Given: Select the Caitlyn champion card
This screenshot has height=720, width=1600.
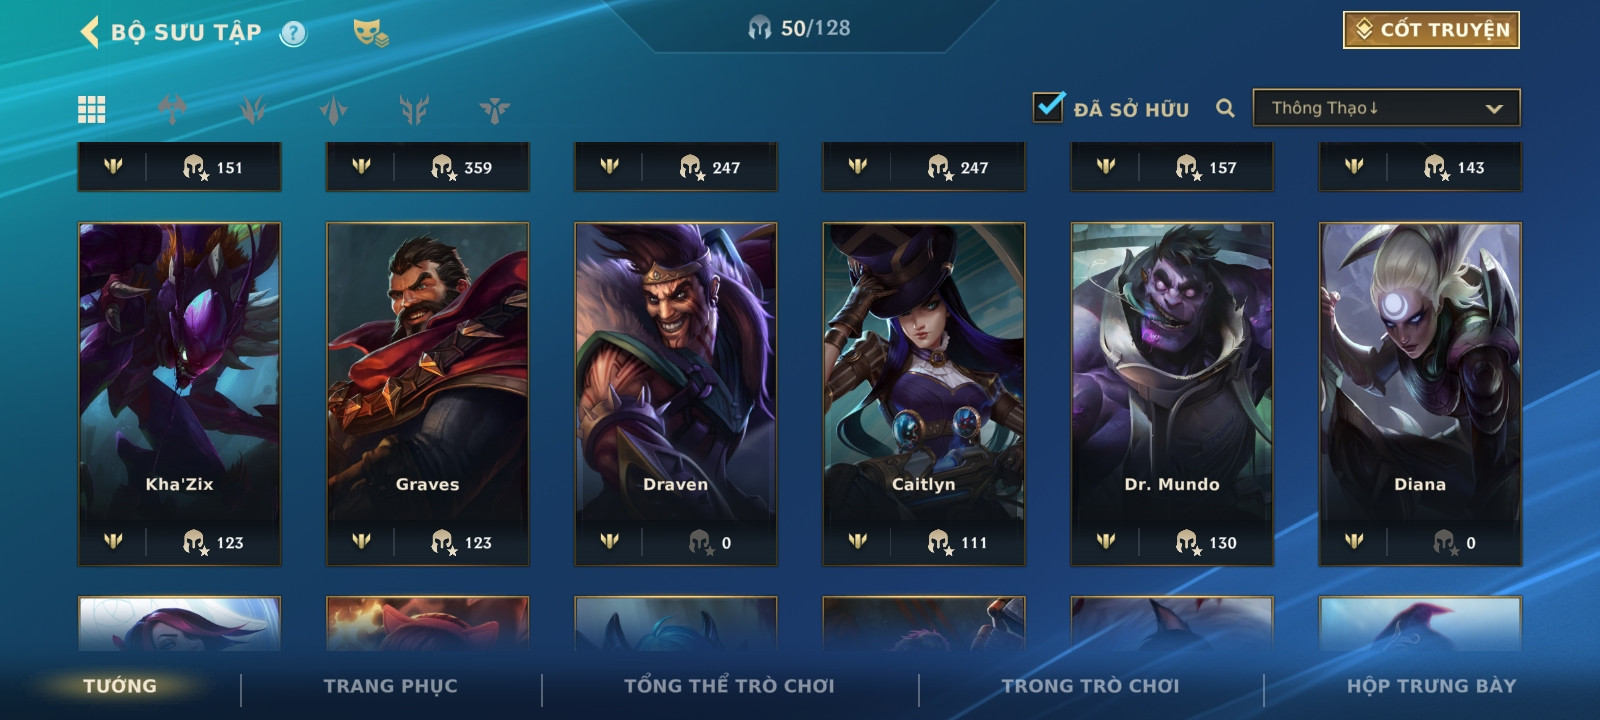Looking at the screenshot, I should click(924, 394).
